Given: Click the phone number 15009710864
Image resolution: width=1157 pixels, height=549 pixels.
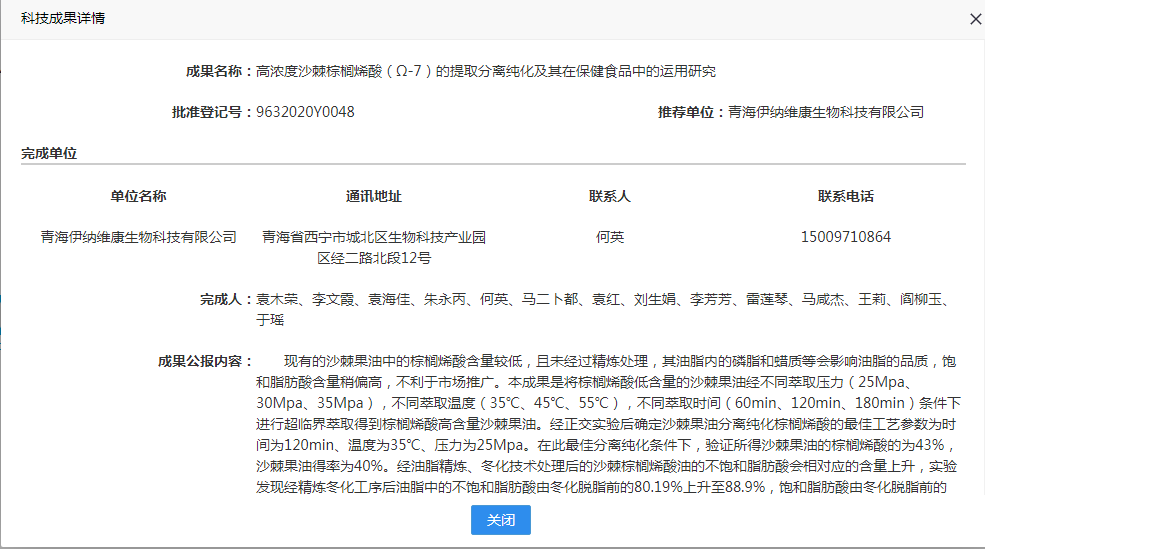Looking at the screenshot, I should tap(845, 237).
